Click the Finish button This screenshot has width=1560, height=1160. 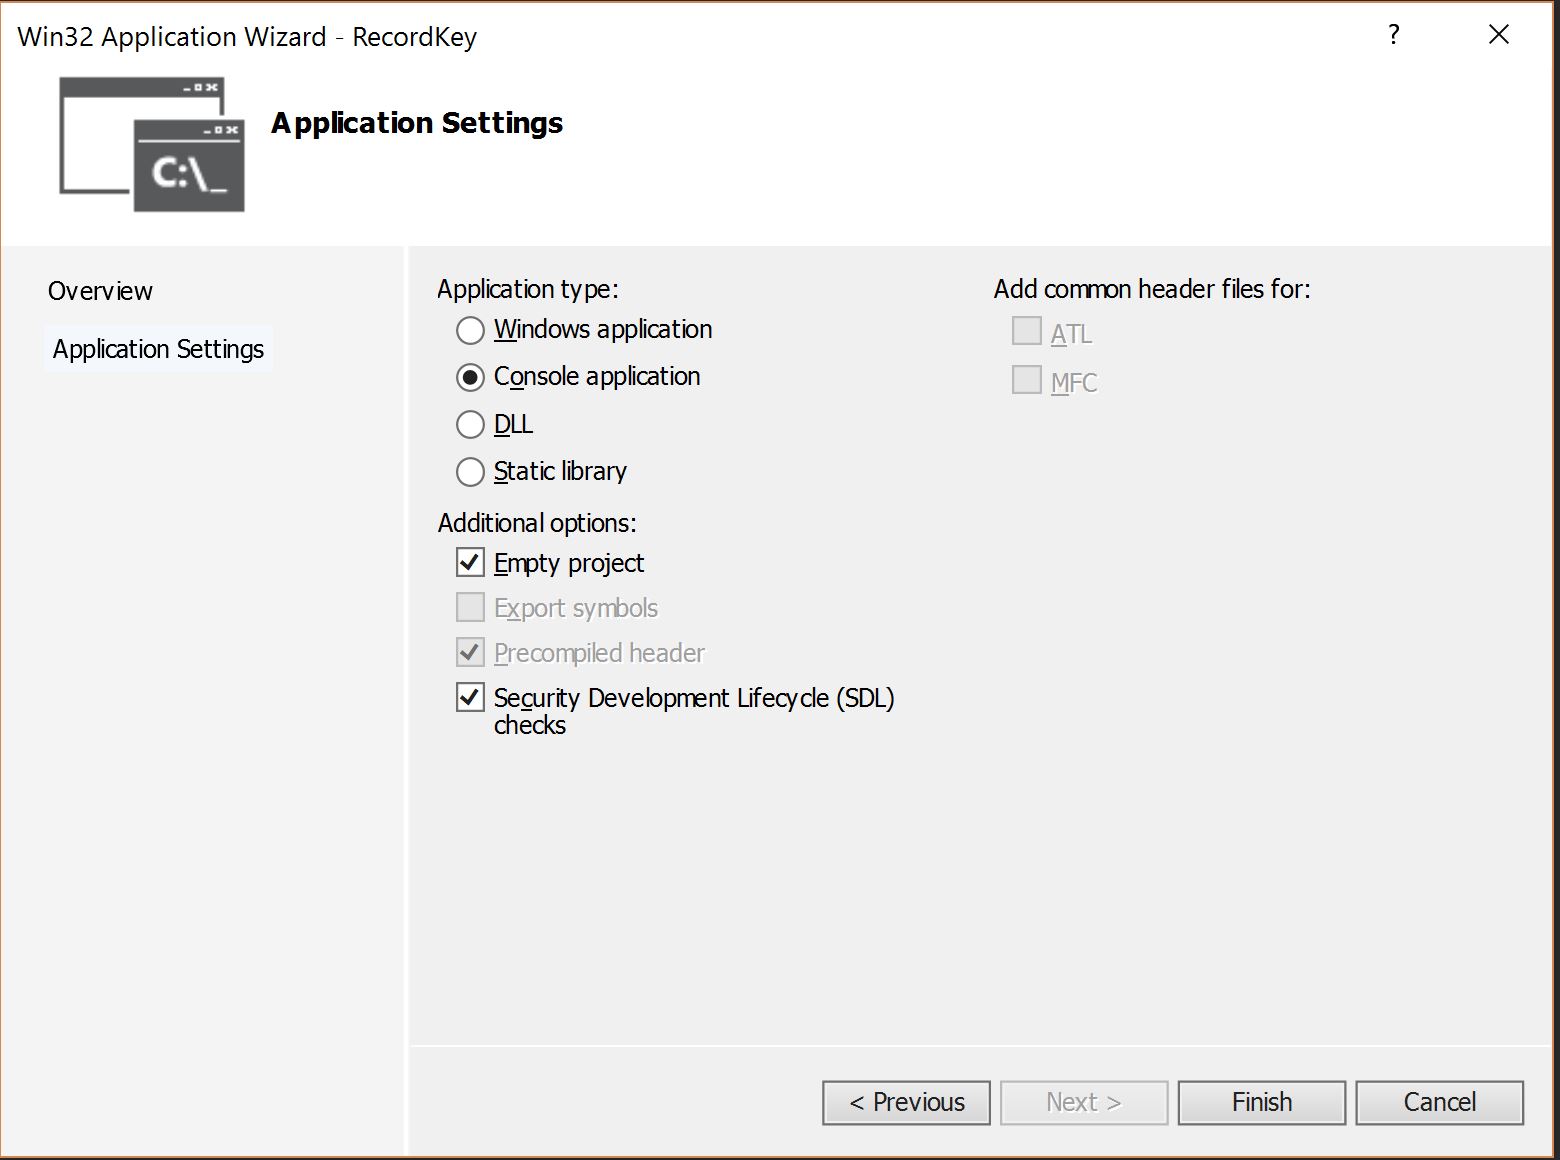click(1261, 1102)
